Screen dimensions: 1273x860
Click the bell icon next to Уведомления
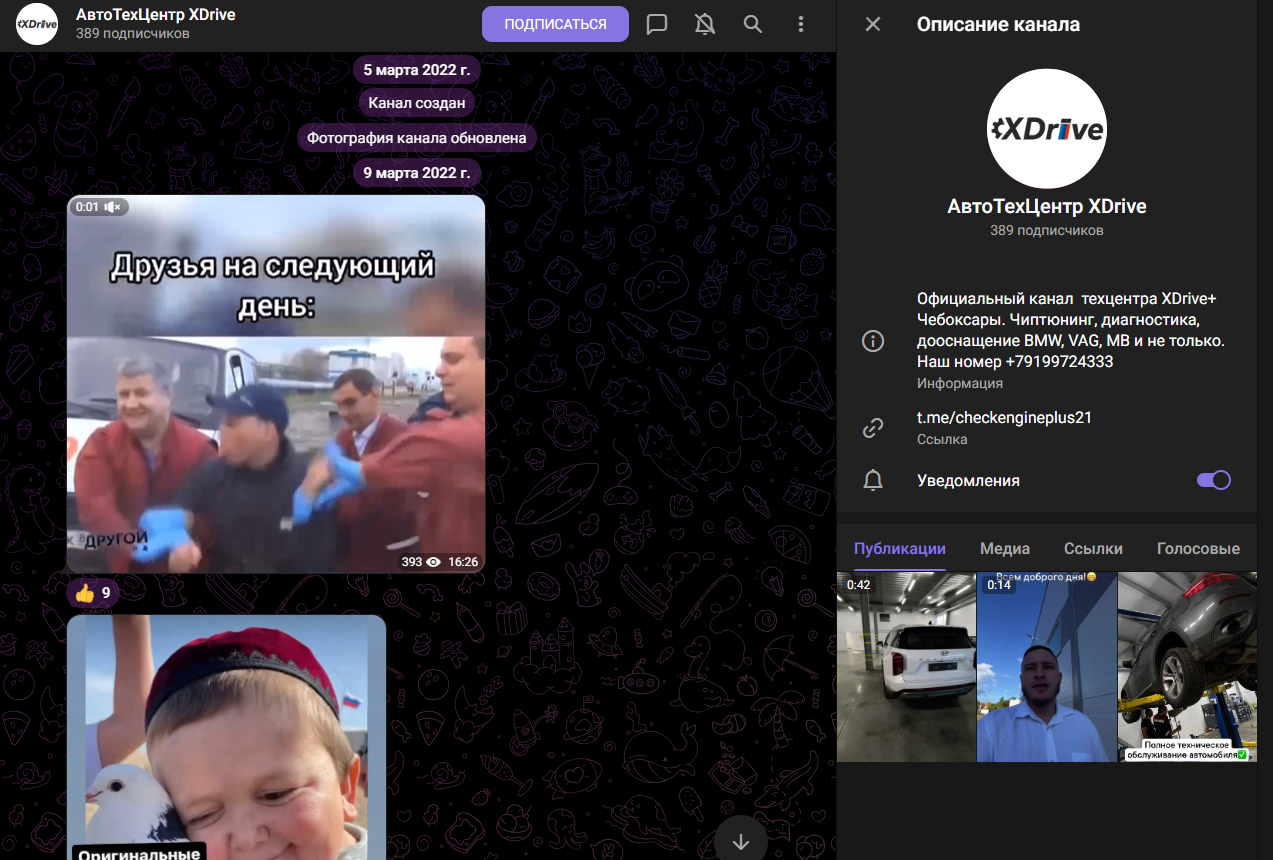pyautogui.click(x=873, y=481)
